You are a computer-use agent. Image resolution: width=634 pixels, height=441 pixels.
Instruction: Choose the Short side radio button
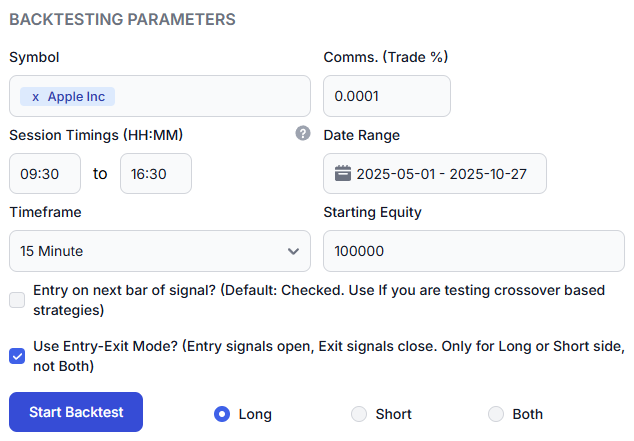359,414
